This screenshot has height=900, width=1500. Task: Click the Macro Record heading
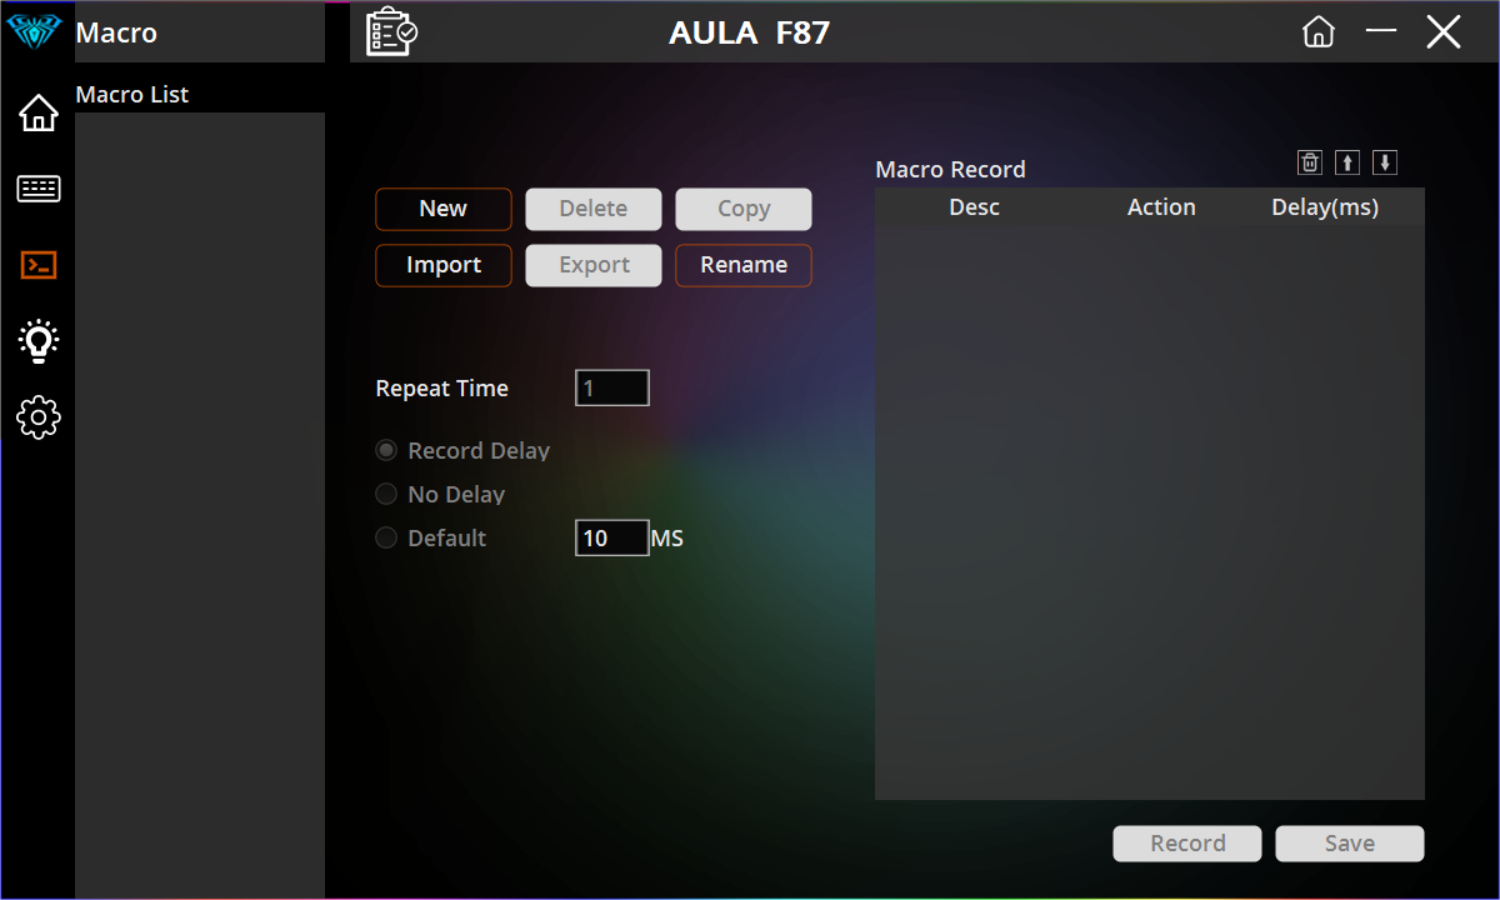click(950, 169)
